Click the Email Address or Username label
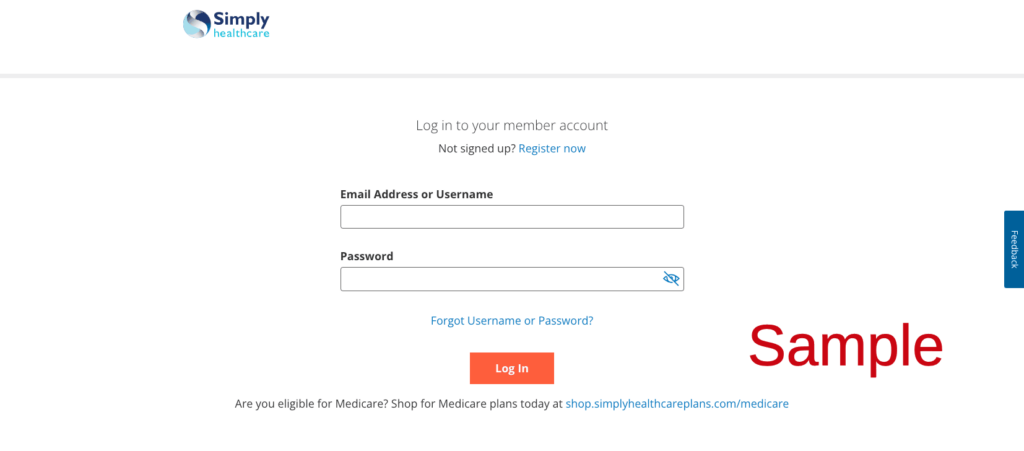The image size is (1024, 451). 416,194
